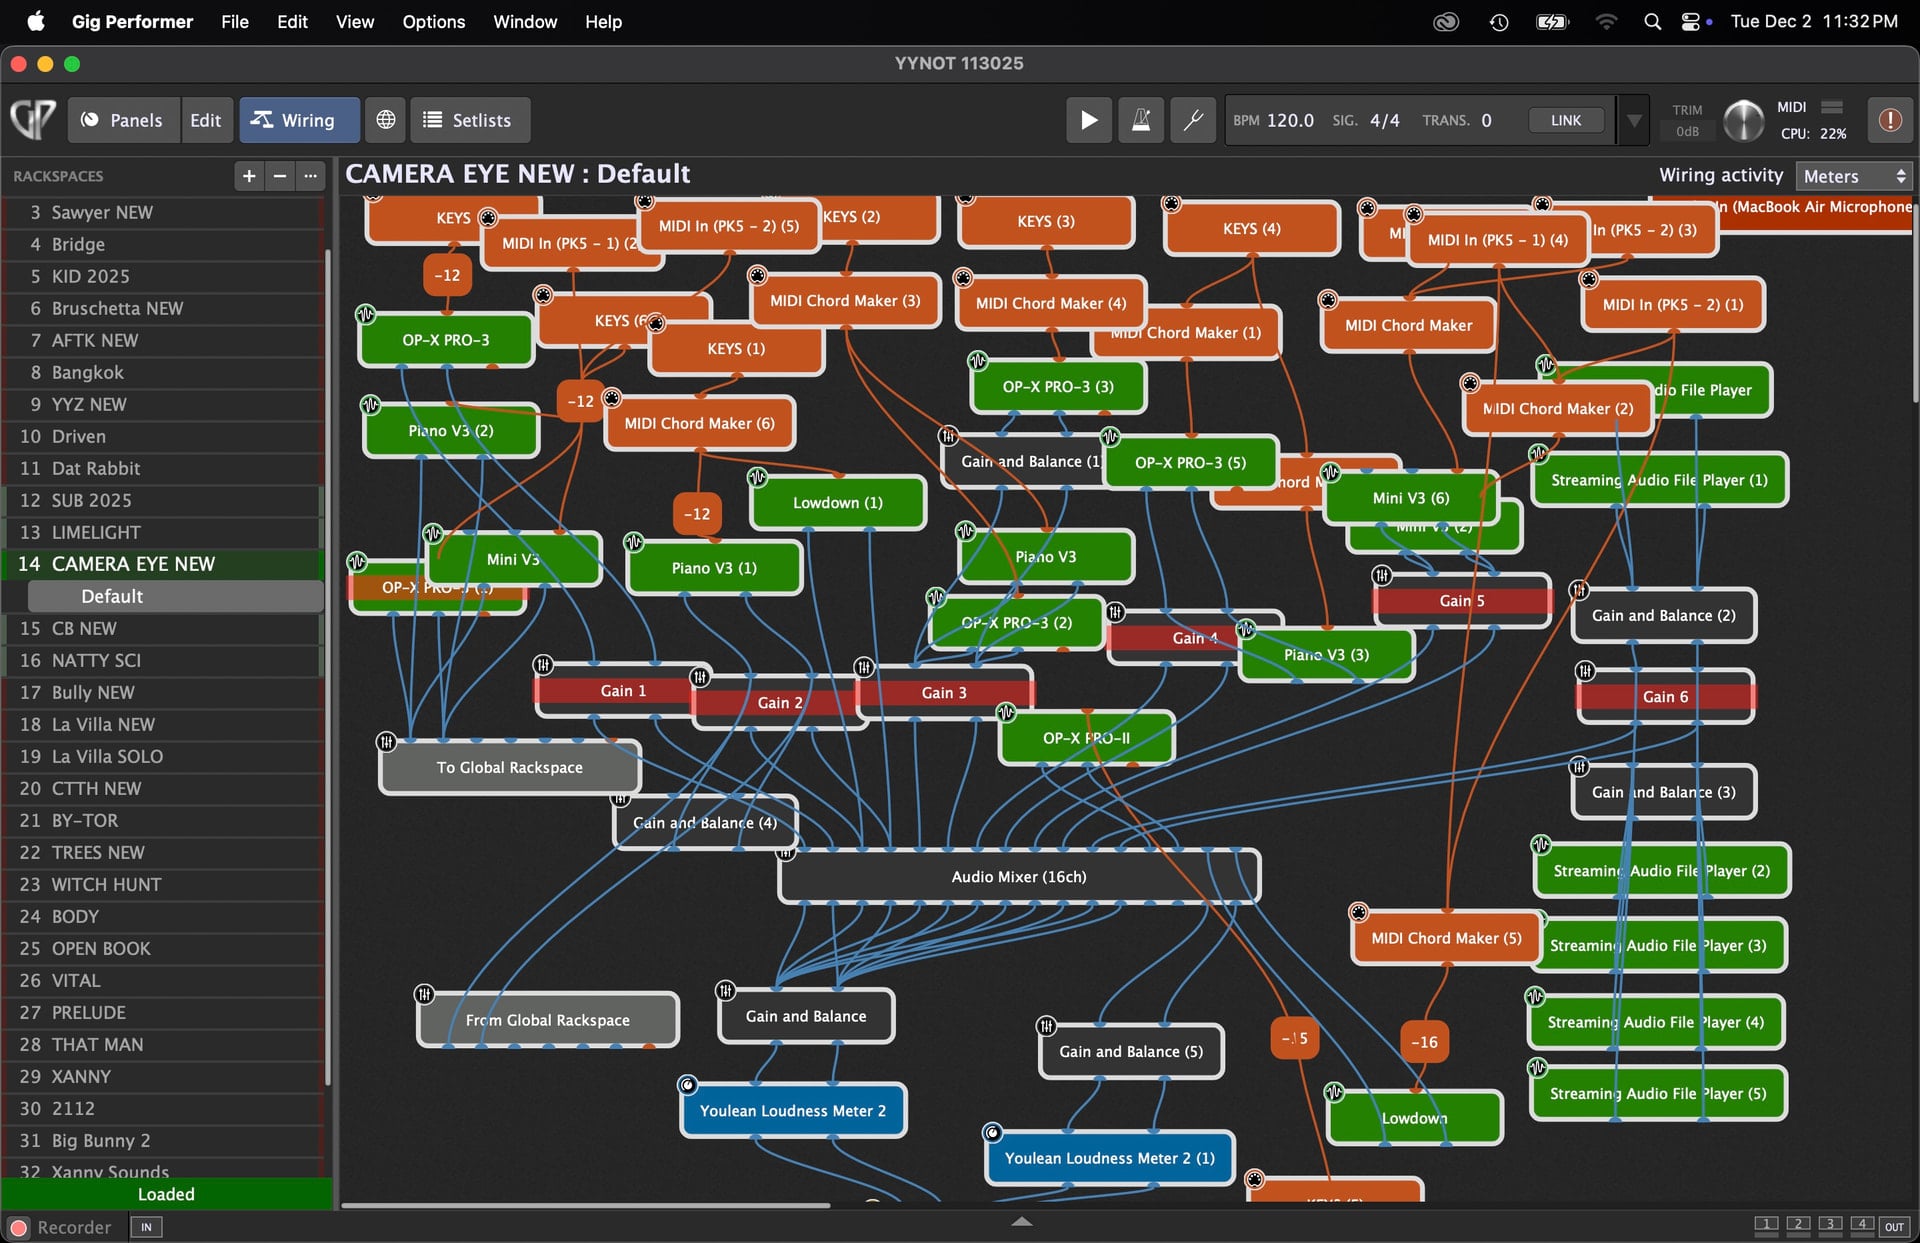Expand the bottom panel up arrow

pyautogui.click(x=1021, y=1221)
